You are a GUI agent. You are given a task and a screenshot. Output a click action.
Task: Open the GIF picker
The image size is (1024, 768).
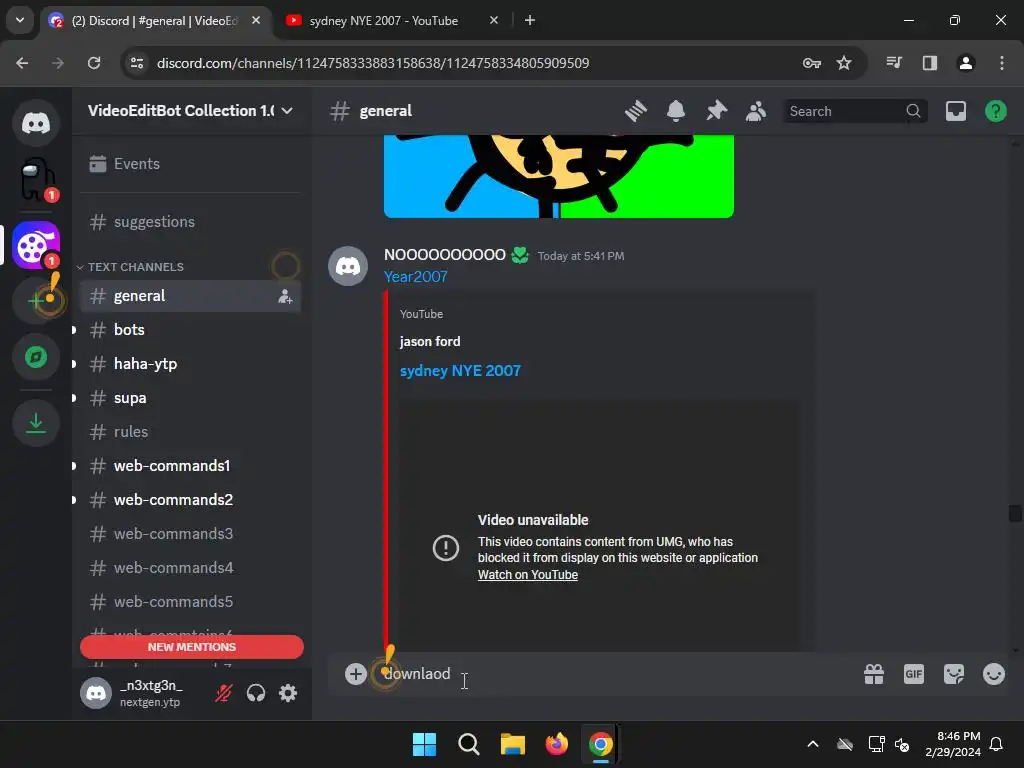point(914,674)
